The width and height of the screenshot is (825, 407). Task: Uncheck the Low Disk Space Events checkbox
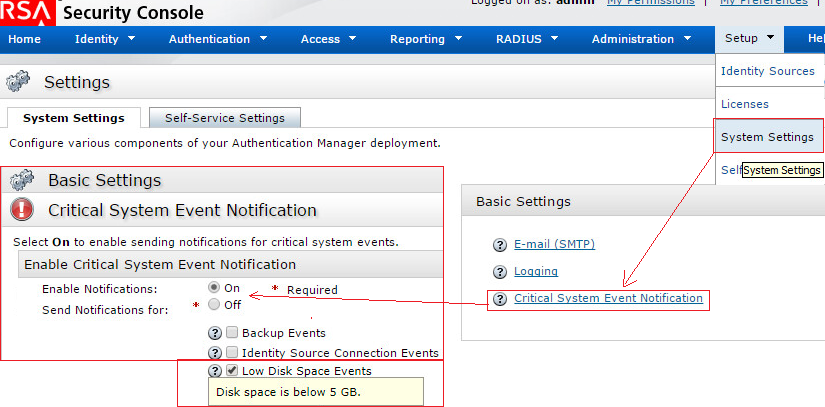pos(232,371)
